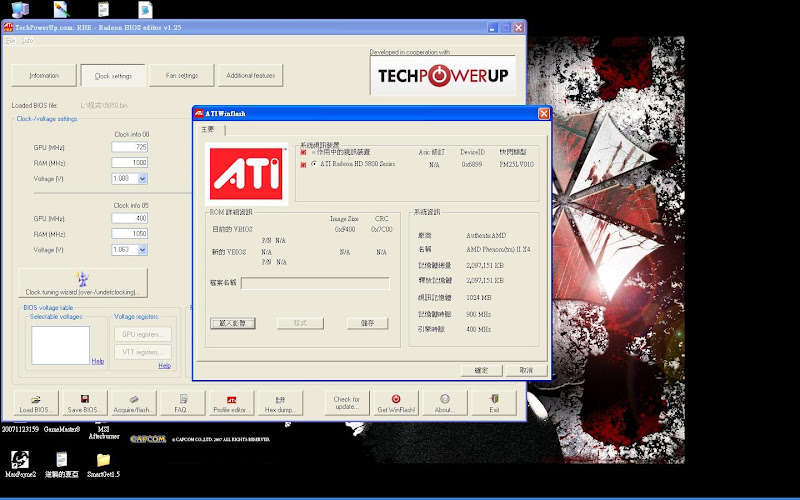This screenshot has height=500, width=800.
Task: Start the Clock tuning wizard
Action: 83,283
